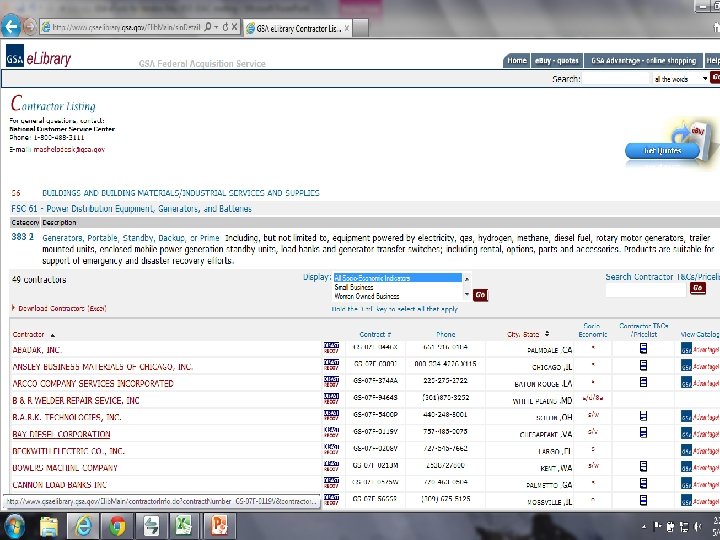The image size is (720, 540).
Task: Open the B & R WELDER REPAIR SEVICE link
Action: pos(76,400)
